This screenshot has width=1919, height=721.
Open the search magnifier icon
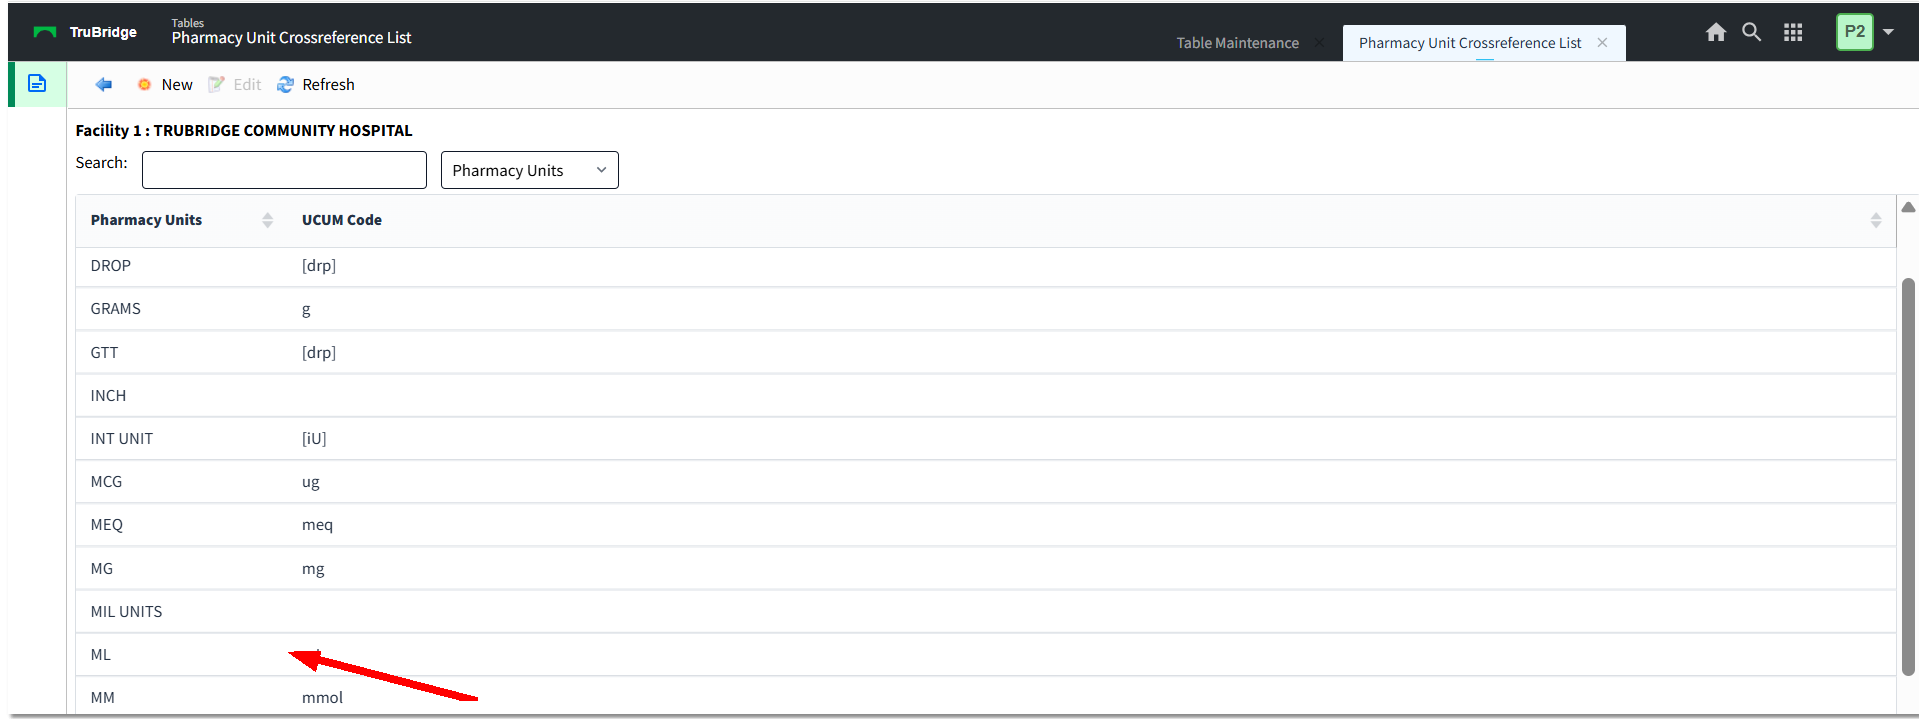[1752, 32]
